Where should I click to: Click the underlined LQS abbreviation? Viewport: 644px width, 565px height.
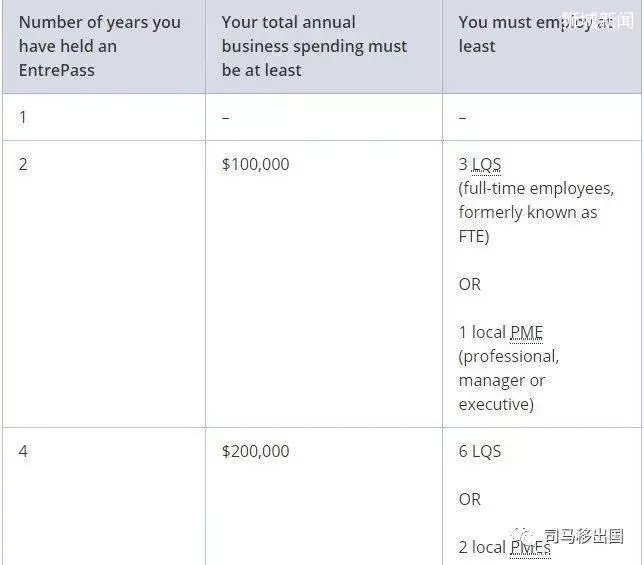tap(486, 165)
